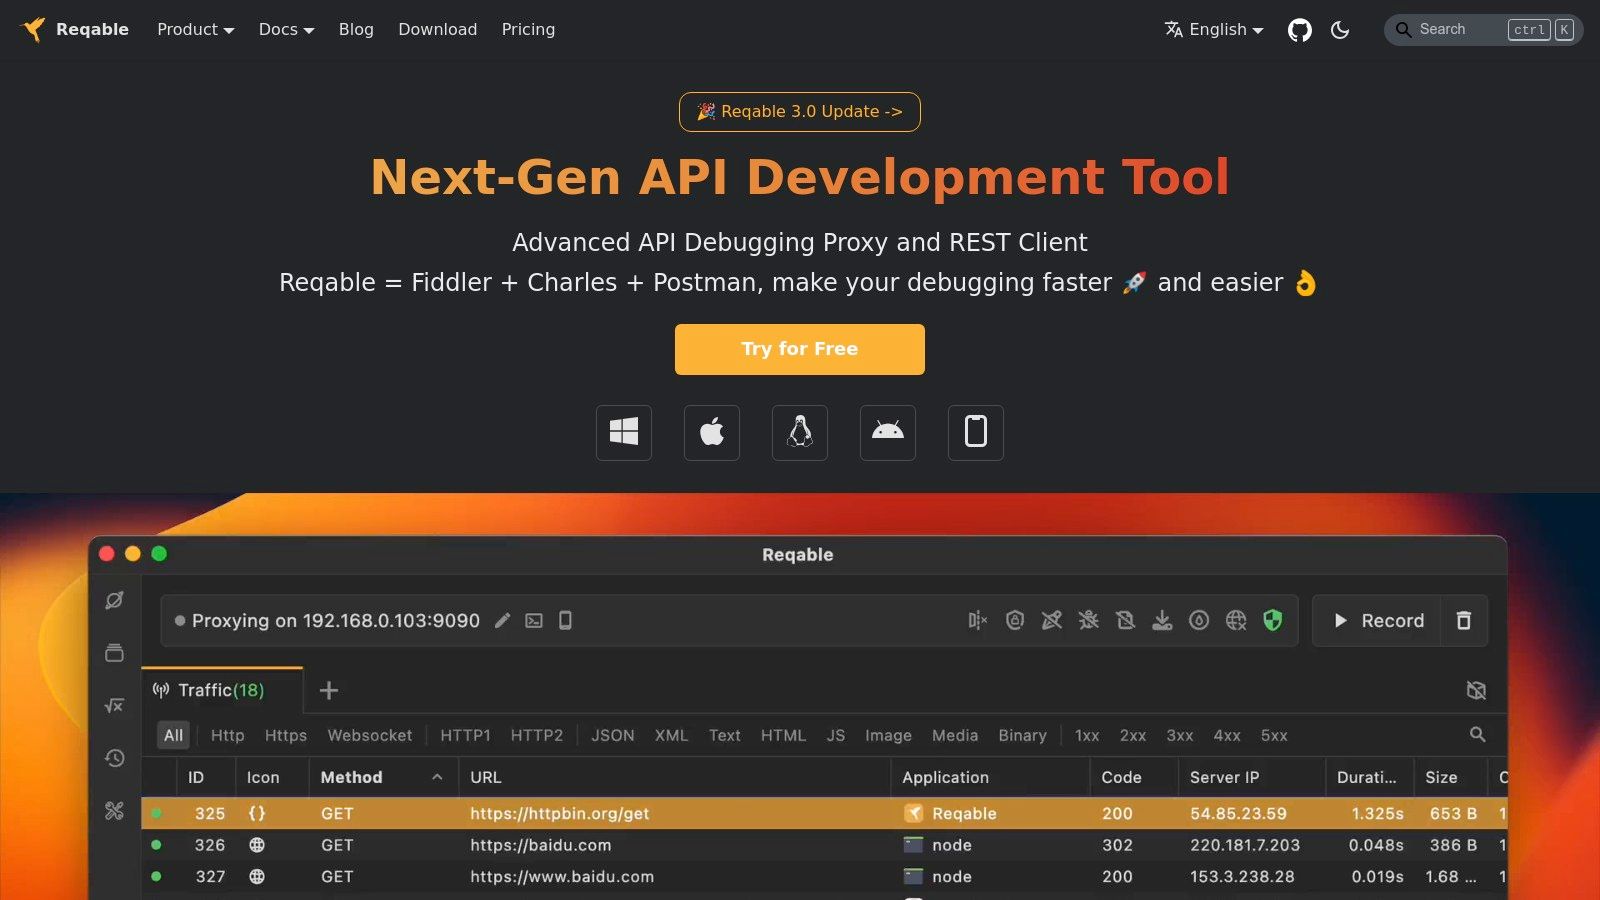The image size is (1600, 900).
Task: Select the All filter
Action: coord(173,736)
